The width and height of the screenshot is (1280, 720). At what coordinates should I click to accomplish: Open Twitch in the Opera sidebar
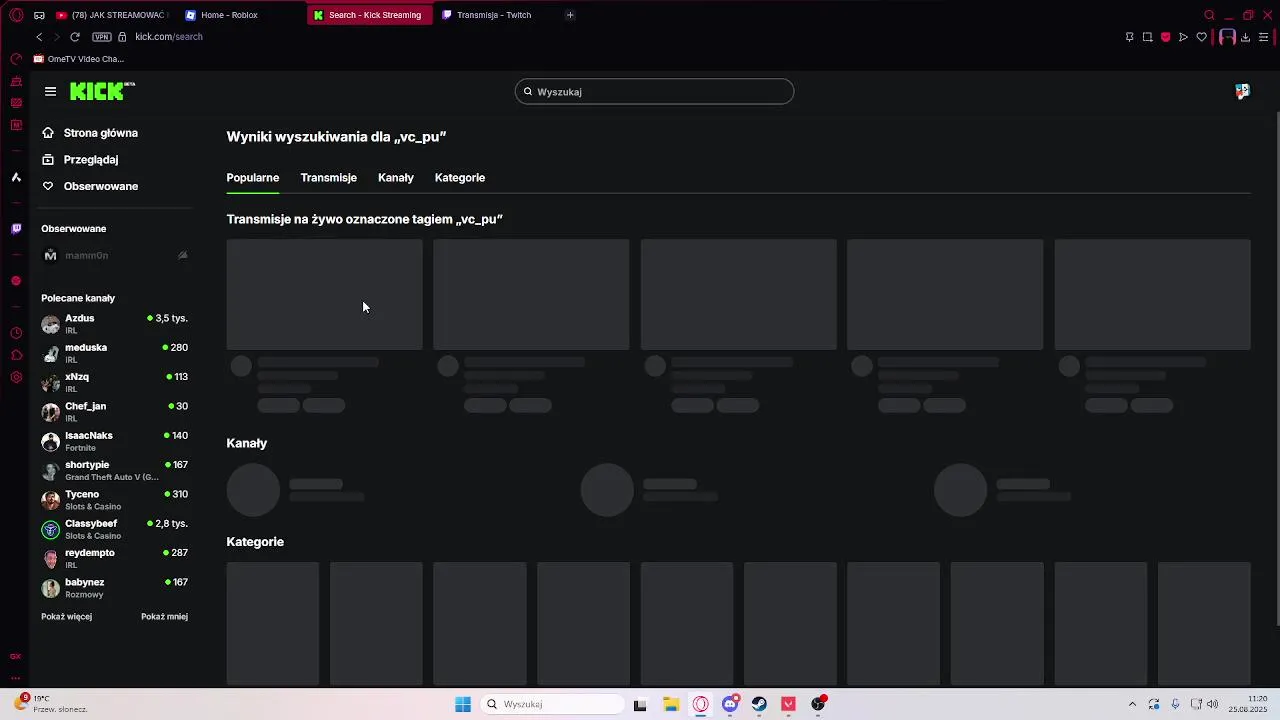(16, 229)
